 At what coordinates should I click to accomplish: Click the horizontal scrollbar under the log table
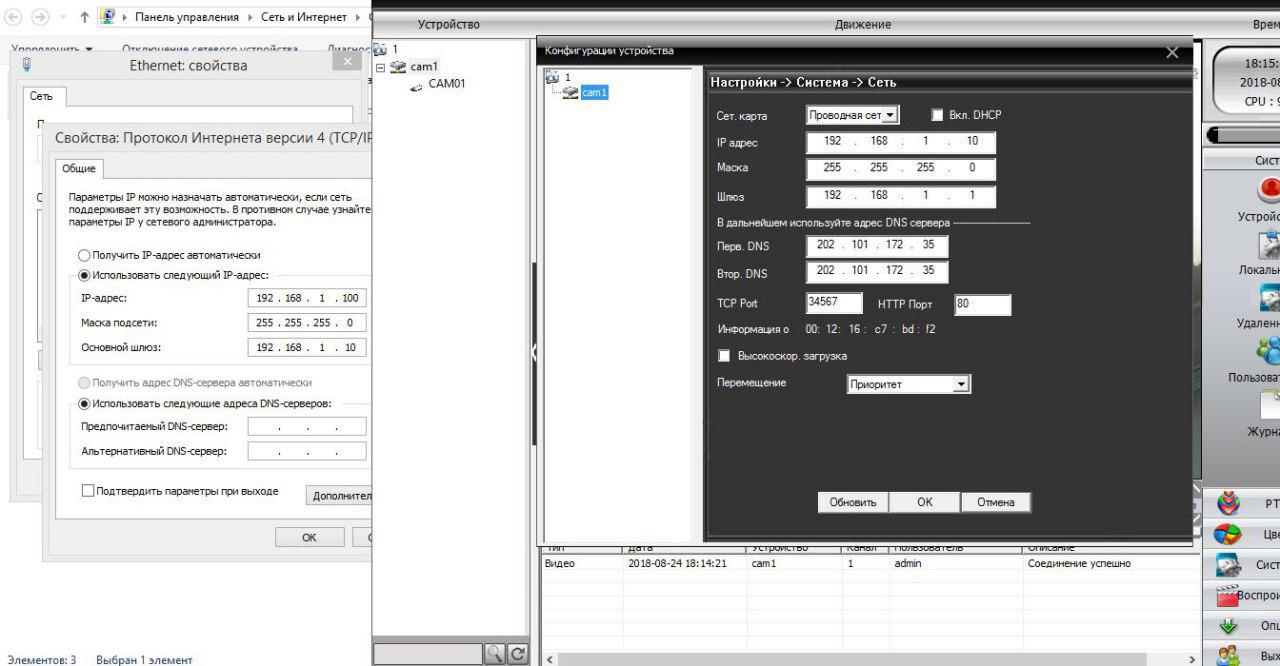[860, 658]
